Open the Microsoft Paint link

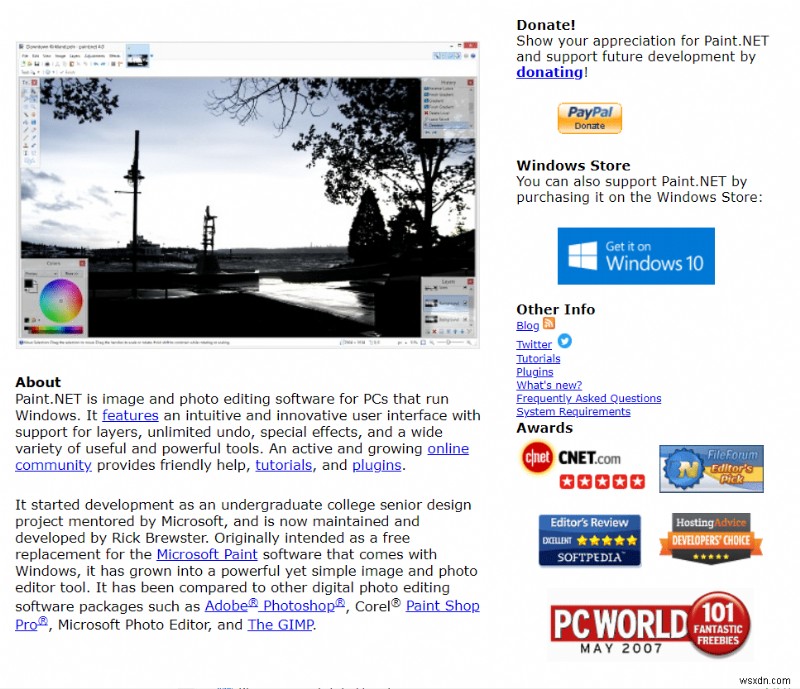[x=207, y=555]
